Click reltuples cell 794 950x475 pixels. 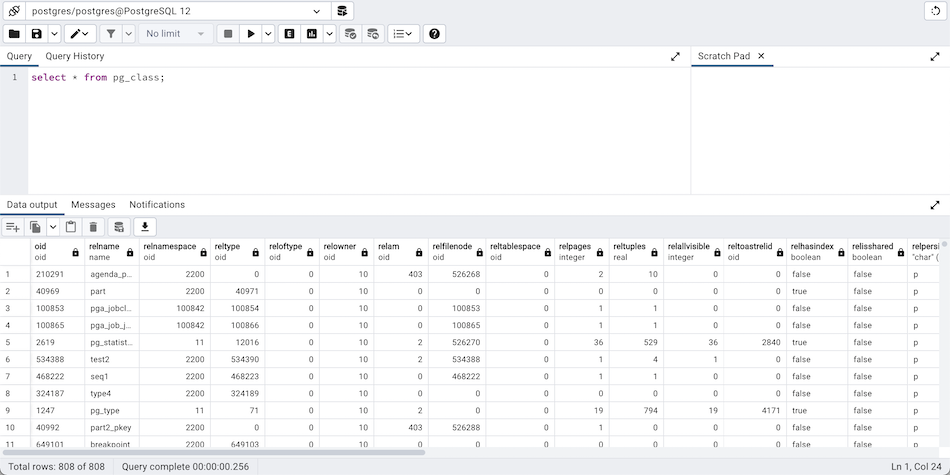(637, 410)
